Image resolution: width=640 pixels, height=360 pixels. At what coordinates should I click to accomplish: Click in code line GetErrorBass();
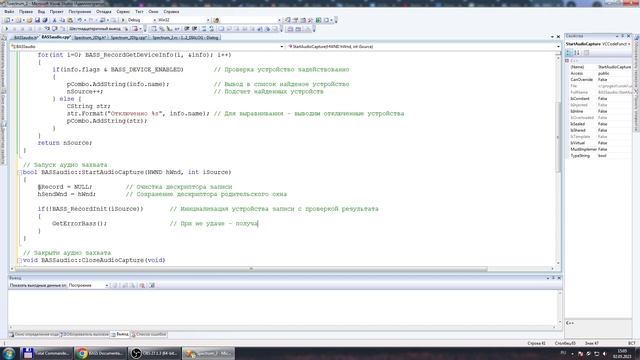pos(79,224)
